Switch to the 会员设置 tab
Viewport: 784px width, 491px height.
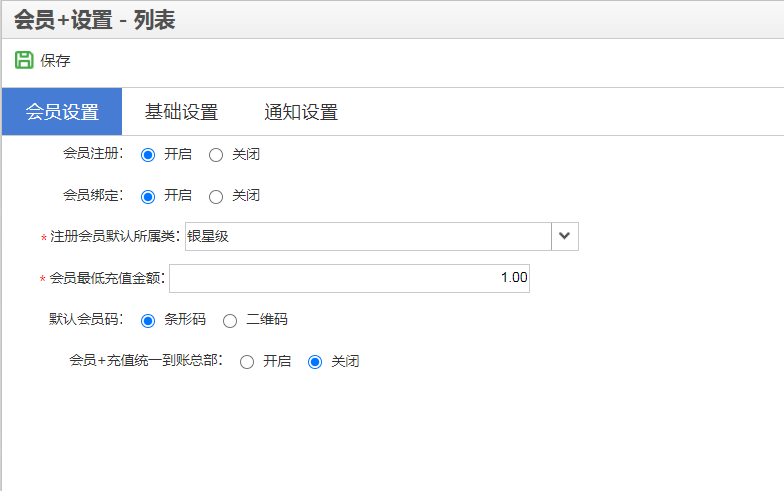tap(62, 112)
